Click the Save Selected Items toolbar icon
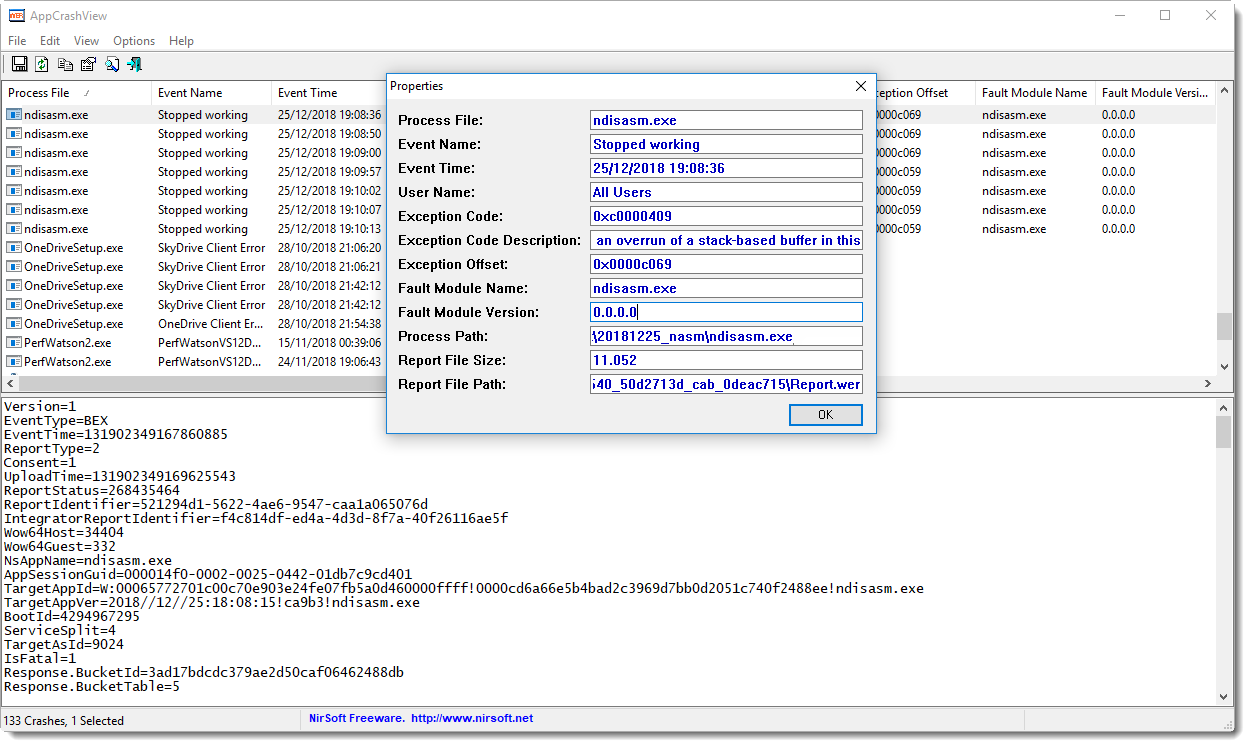The width and height of the screenshot is (1250, 747). 19,64
